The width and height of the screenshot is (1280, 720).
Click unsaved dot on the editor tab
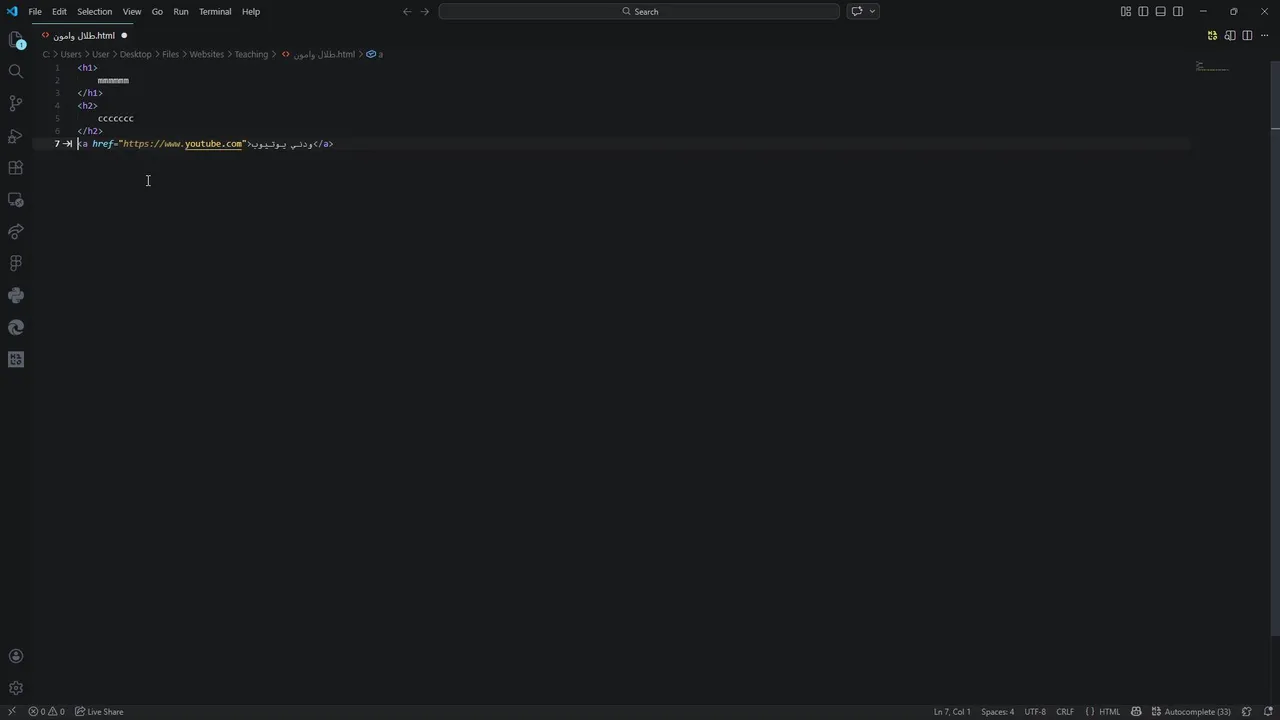[x=124, y=35]
